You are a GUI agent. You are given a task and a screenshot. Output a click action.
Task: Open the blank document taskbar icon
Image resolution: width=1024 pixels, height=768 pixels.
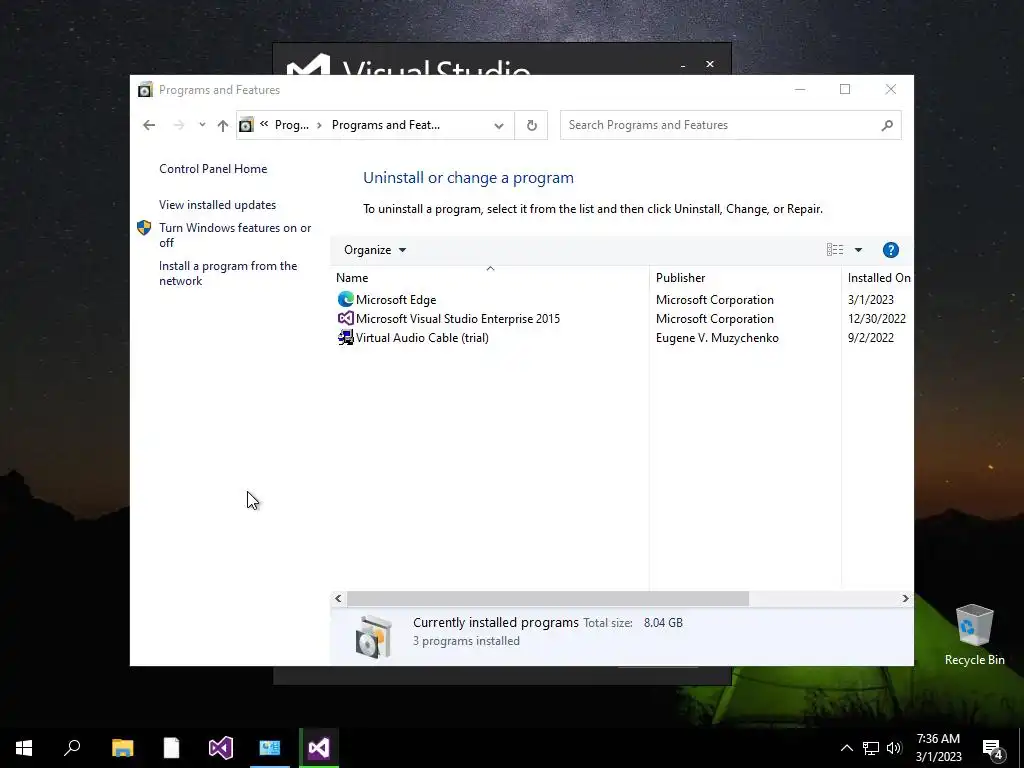172,748
